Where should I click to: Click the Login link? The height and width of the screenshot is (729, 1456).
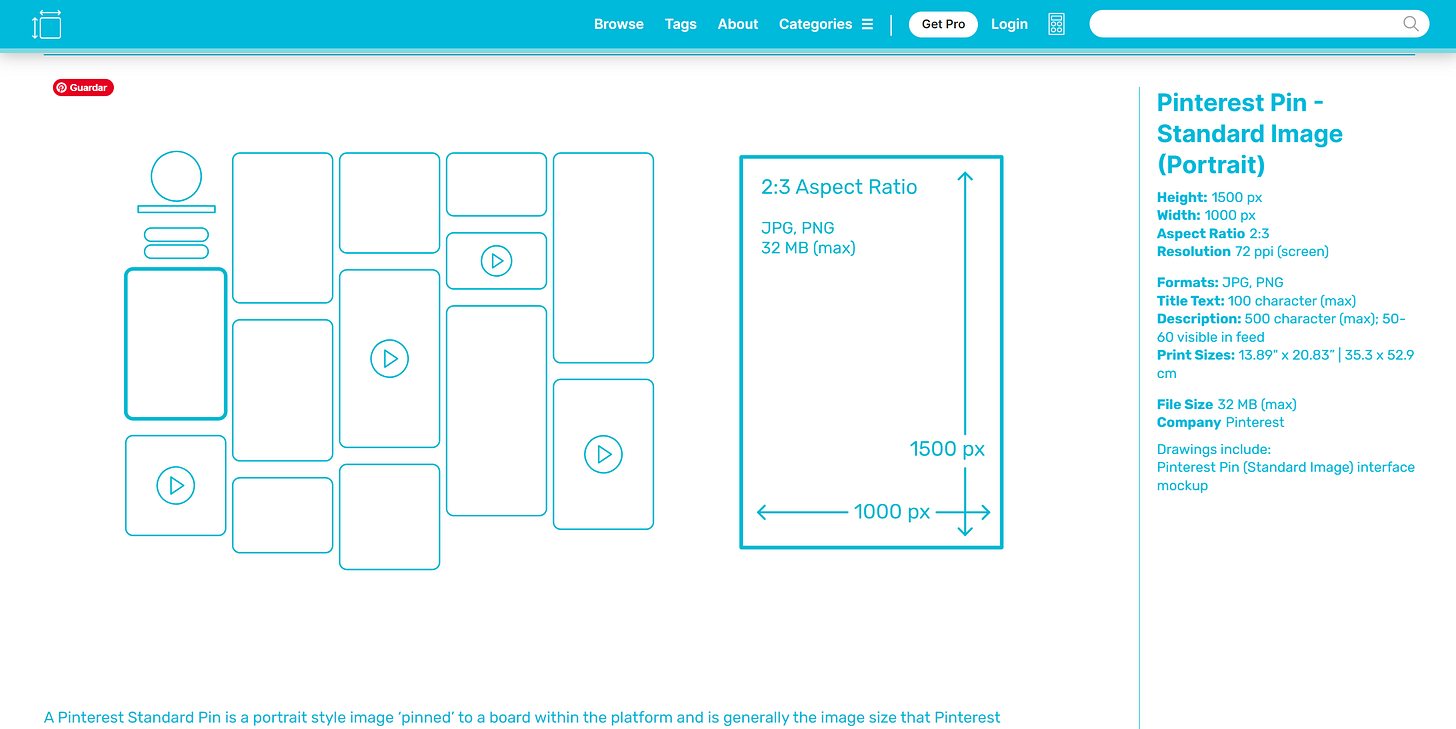tap(1009, 24)
